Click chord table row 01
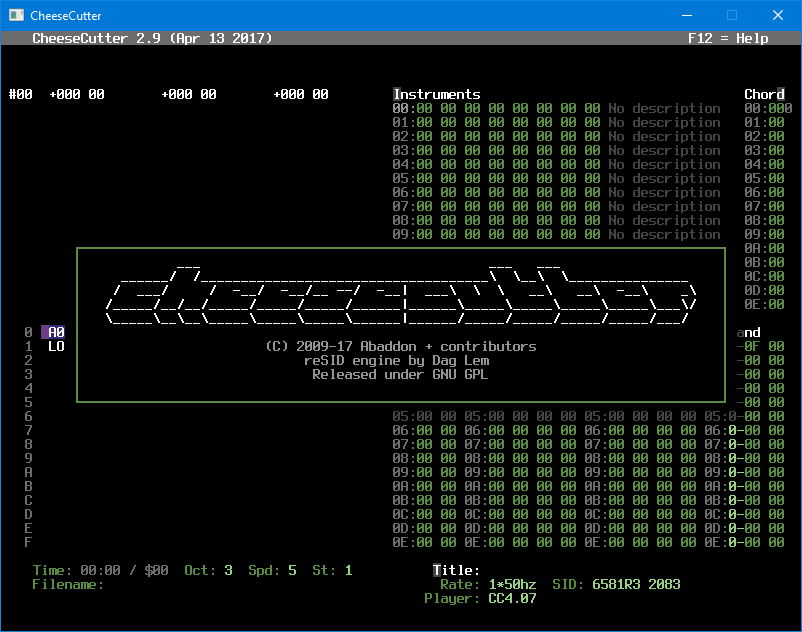The width and height of the screenshot is (802, 632). tap(764, 122)
